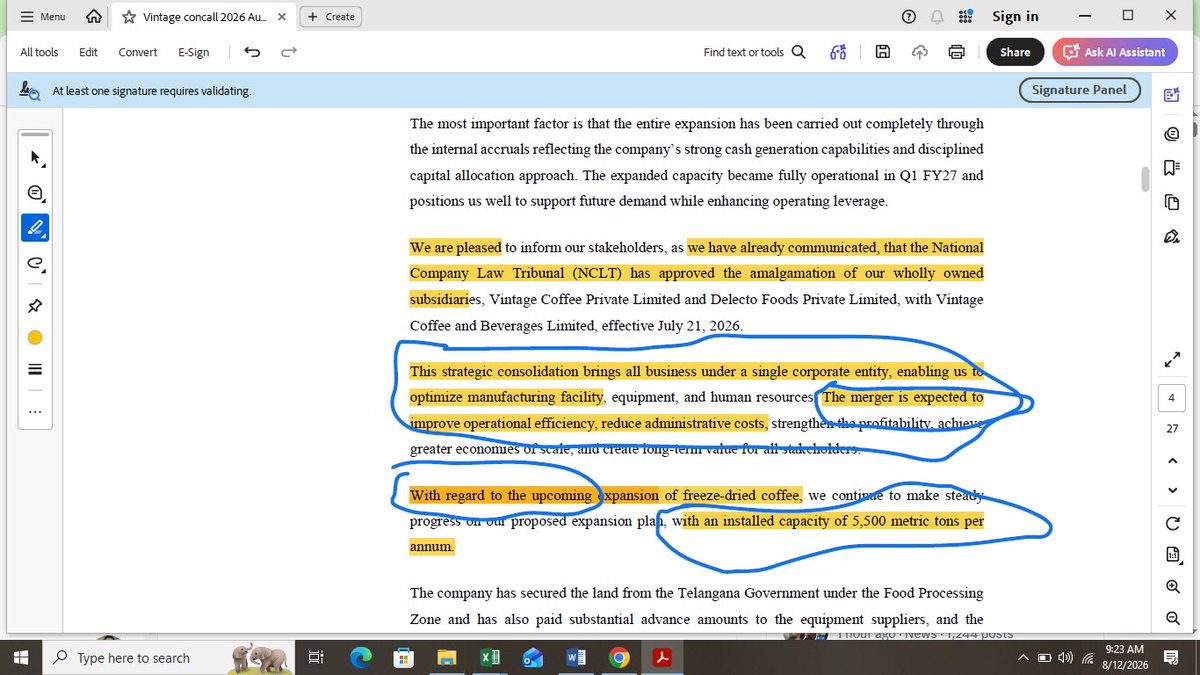Viewport: 1200px width, 675px height.
Task: Choose the Select arrow tool
Action: pos(36,157)
